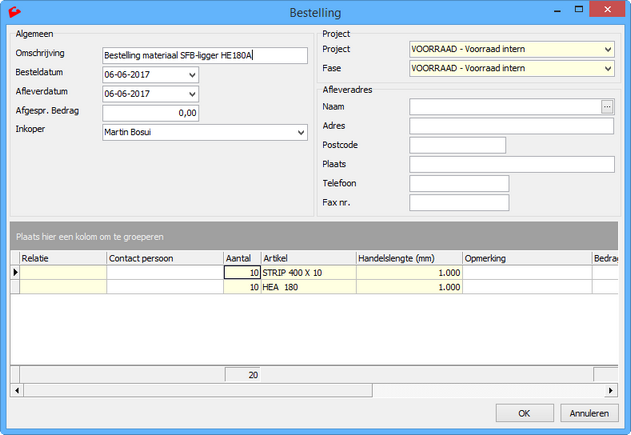The height and width of the screenshot is (435, 631).
Task: Click Opmerking cell of STRIP row
Action: click(x=527, y=273)
